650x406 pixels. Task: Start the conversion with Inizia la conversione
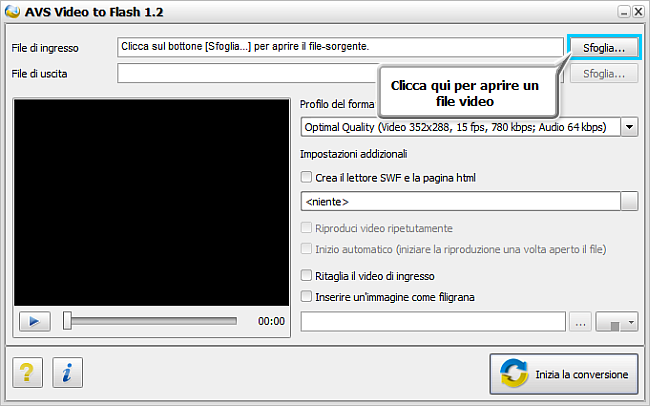(564, 374)
